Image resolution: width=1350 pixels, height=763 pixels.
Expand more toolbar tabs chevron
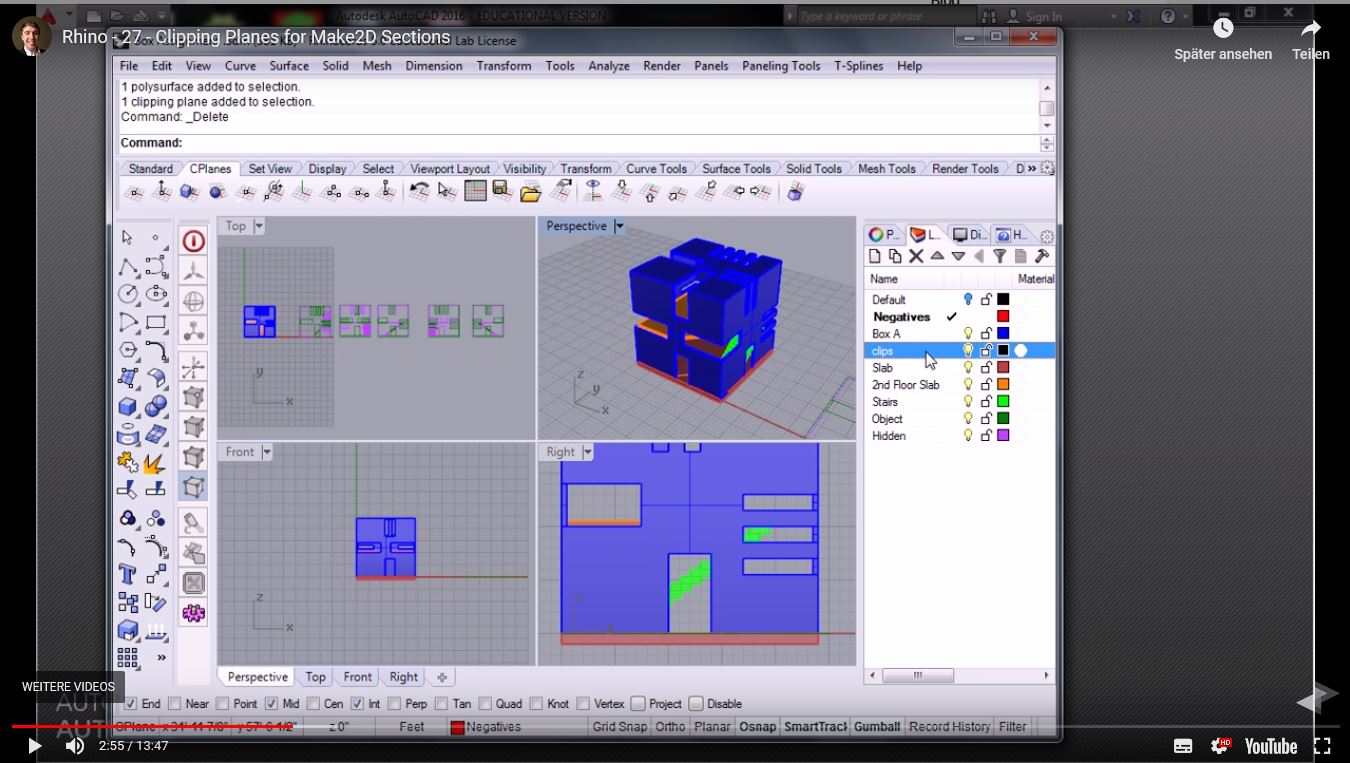pyautogui.click(x=1032, y=168)
